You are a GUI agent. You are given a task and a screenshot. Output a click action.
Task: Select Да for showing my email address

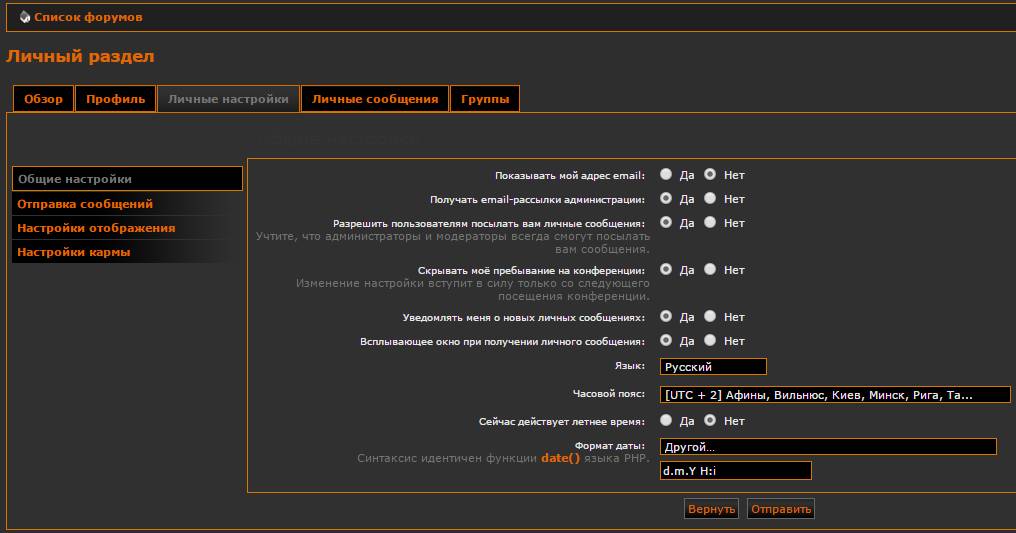pyautogui.click(x=666, y=174)
